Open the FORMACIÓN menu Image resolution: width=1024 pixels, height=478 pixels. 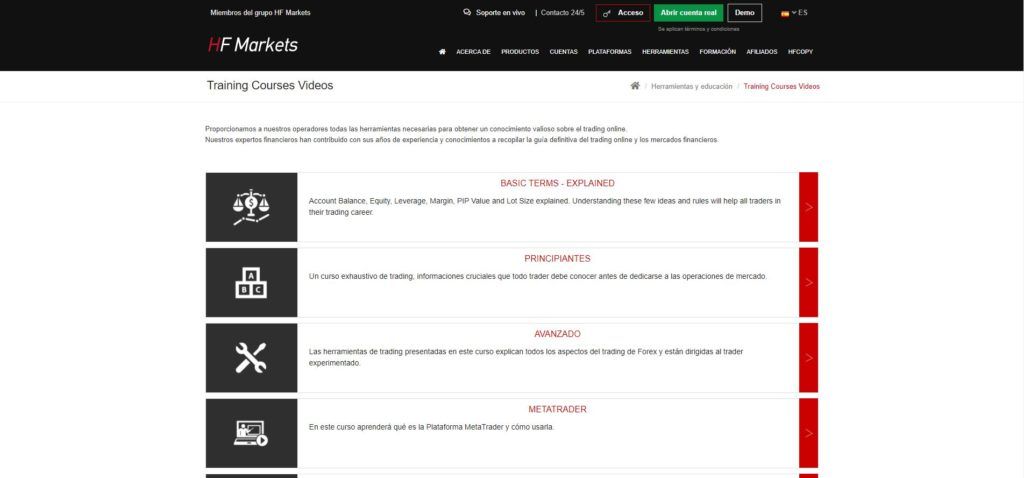click(718, 52)
